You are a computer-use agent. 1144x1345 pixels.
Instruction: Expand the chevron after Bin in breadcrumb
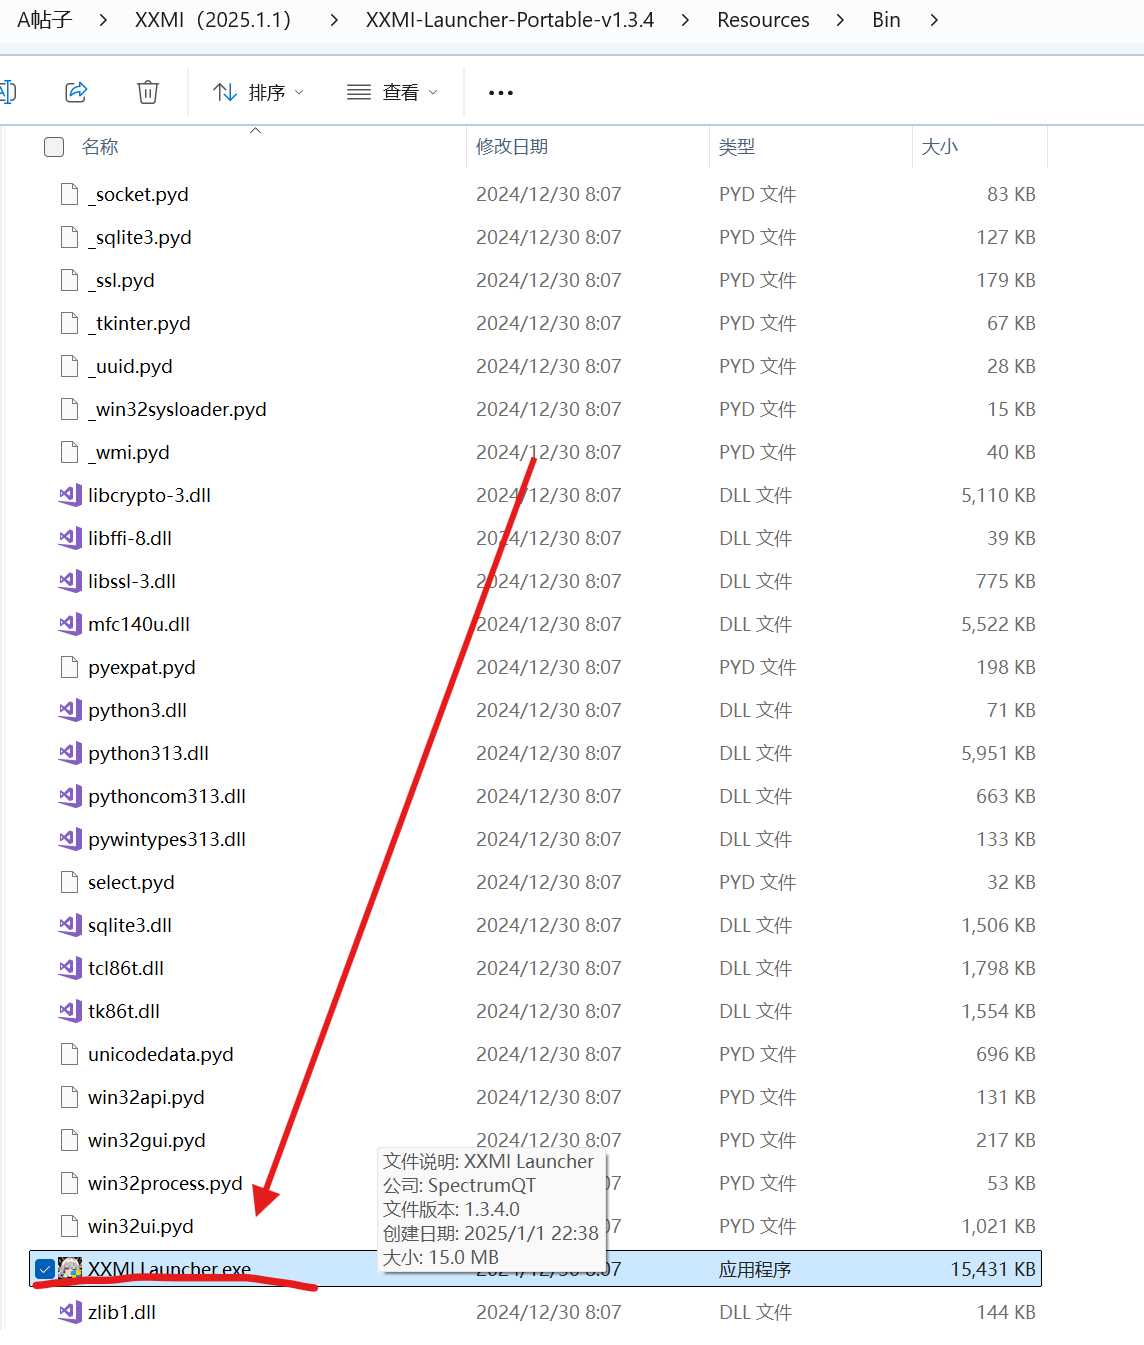point(934,20)
